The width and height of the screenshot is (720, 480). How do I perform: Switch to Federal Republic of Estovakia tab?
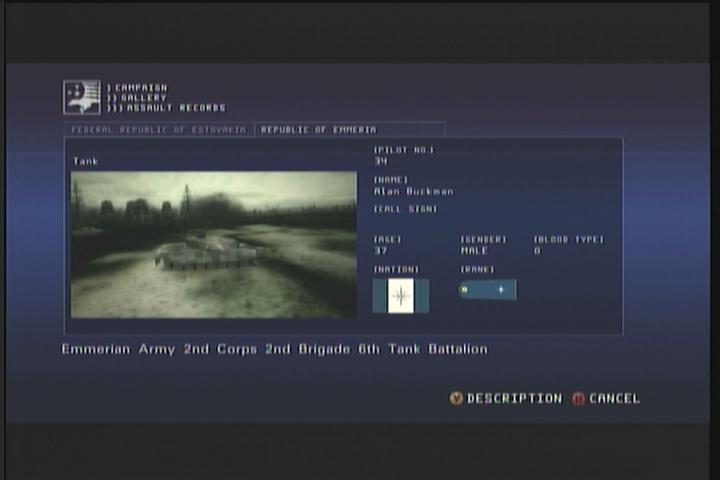click(x=159, y=130)
